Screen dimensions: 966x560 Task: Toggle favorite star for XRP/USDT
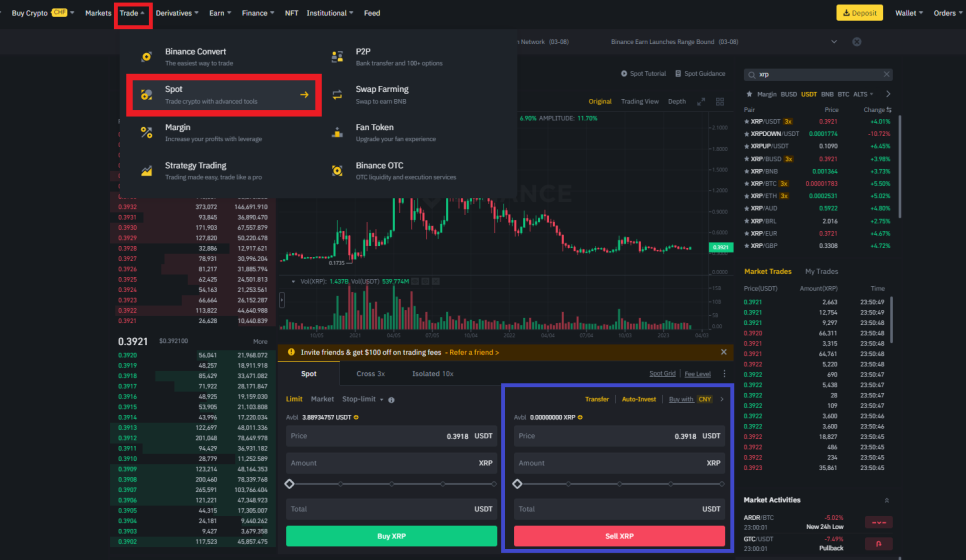coord(747,121)
